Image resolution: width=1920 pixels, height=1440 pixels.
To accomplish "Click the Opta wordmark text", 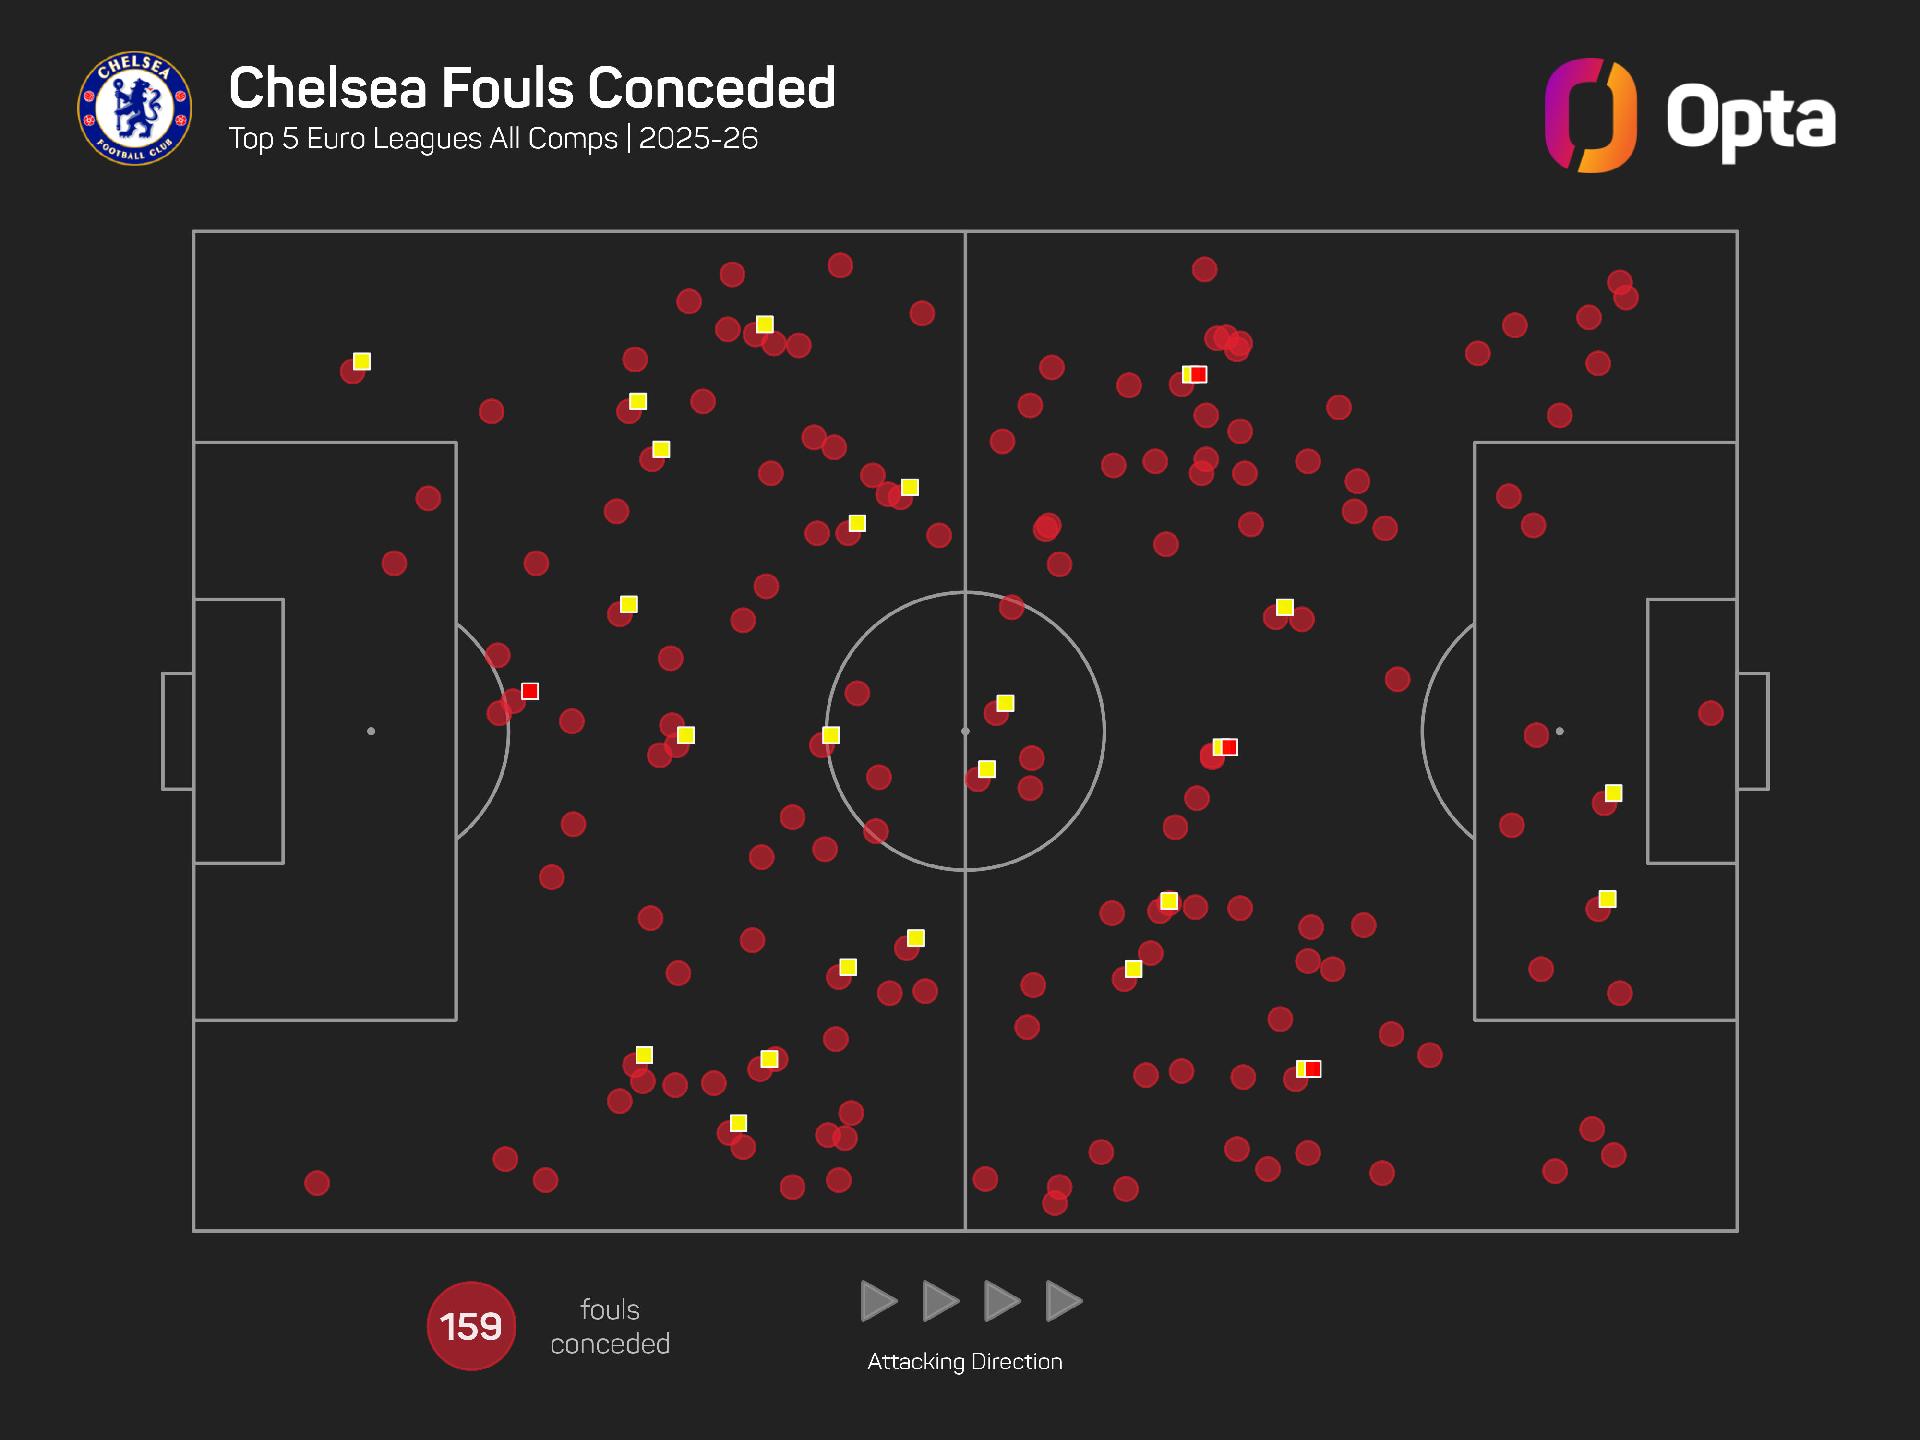I will tap(1750, 120).
